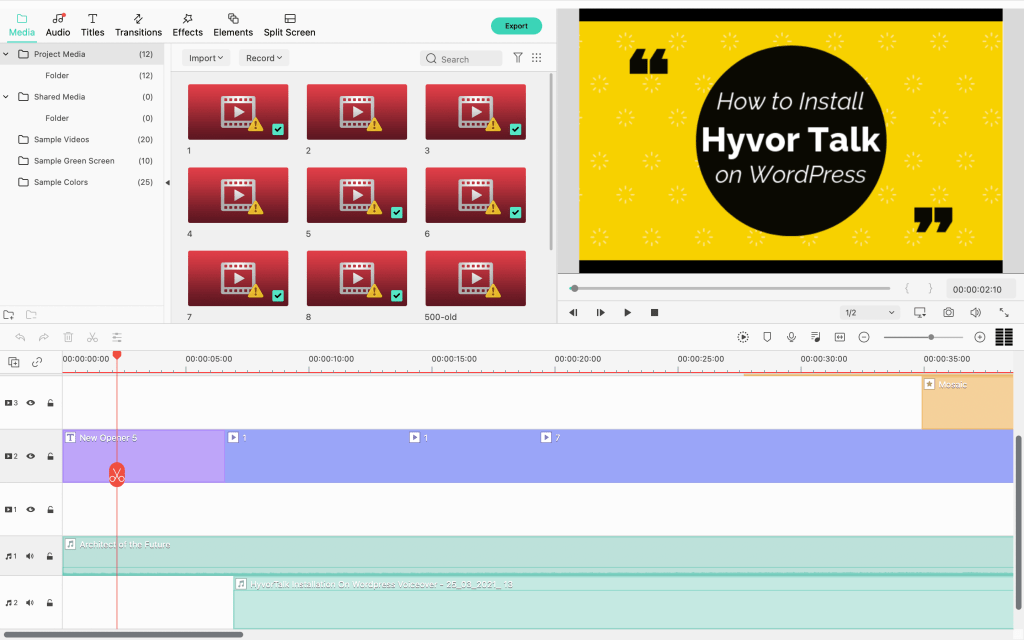
Task: Click the split scissors icon in timeline toolbar
Action: tap(92, 338)
